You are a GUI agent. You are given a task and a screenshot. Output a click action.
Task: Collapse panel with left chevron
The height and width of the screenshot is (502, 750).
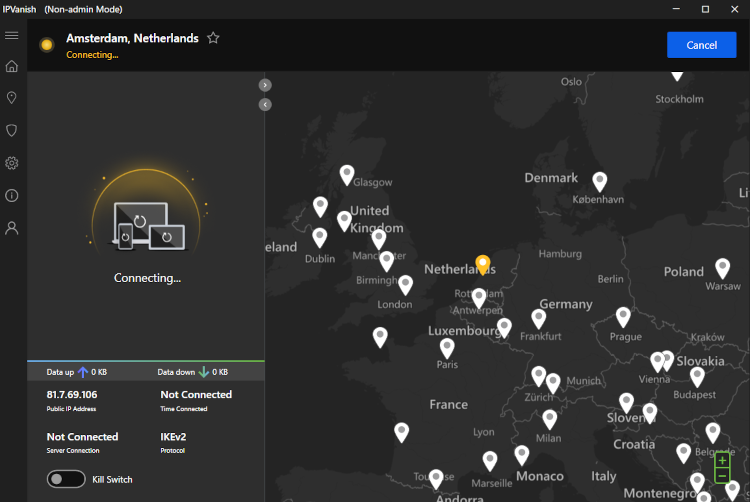click(x=265, y=105)
